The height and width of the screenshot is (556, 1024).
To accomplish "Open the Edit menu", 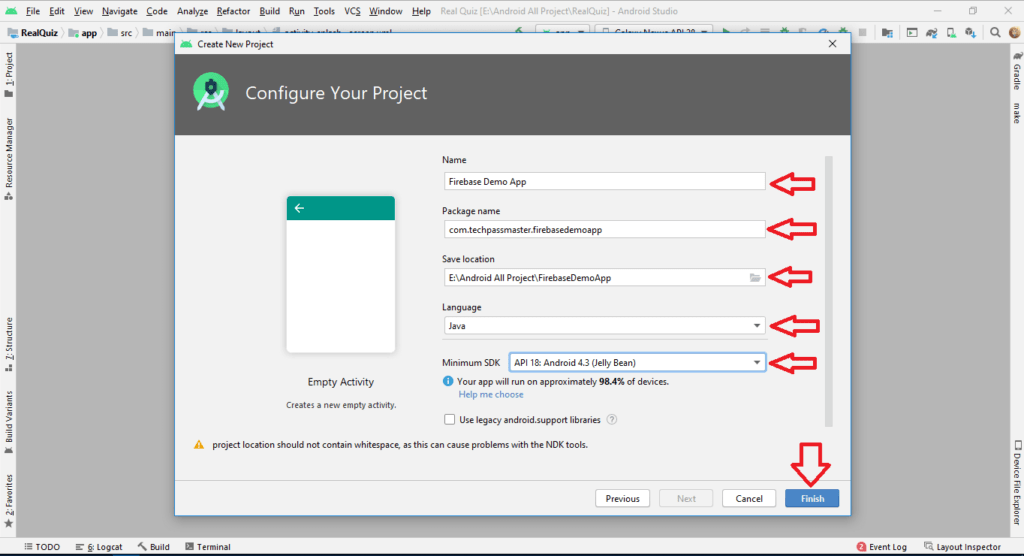I will (x=57, y=11).
